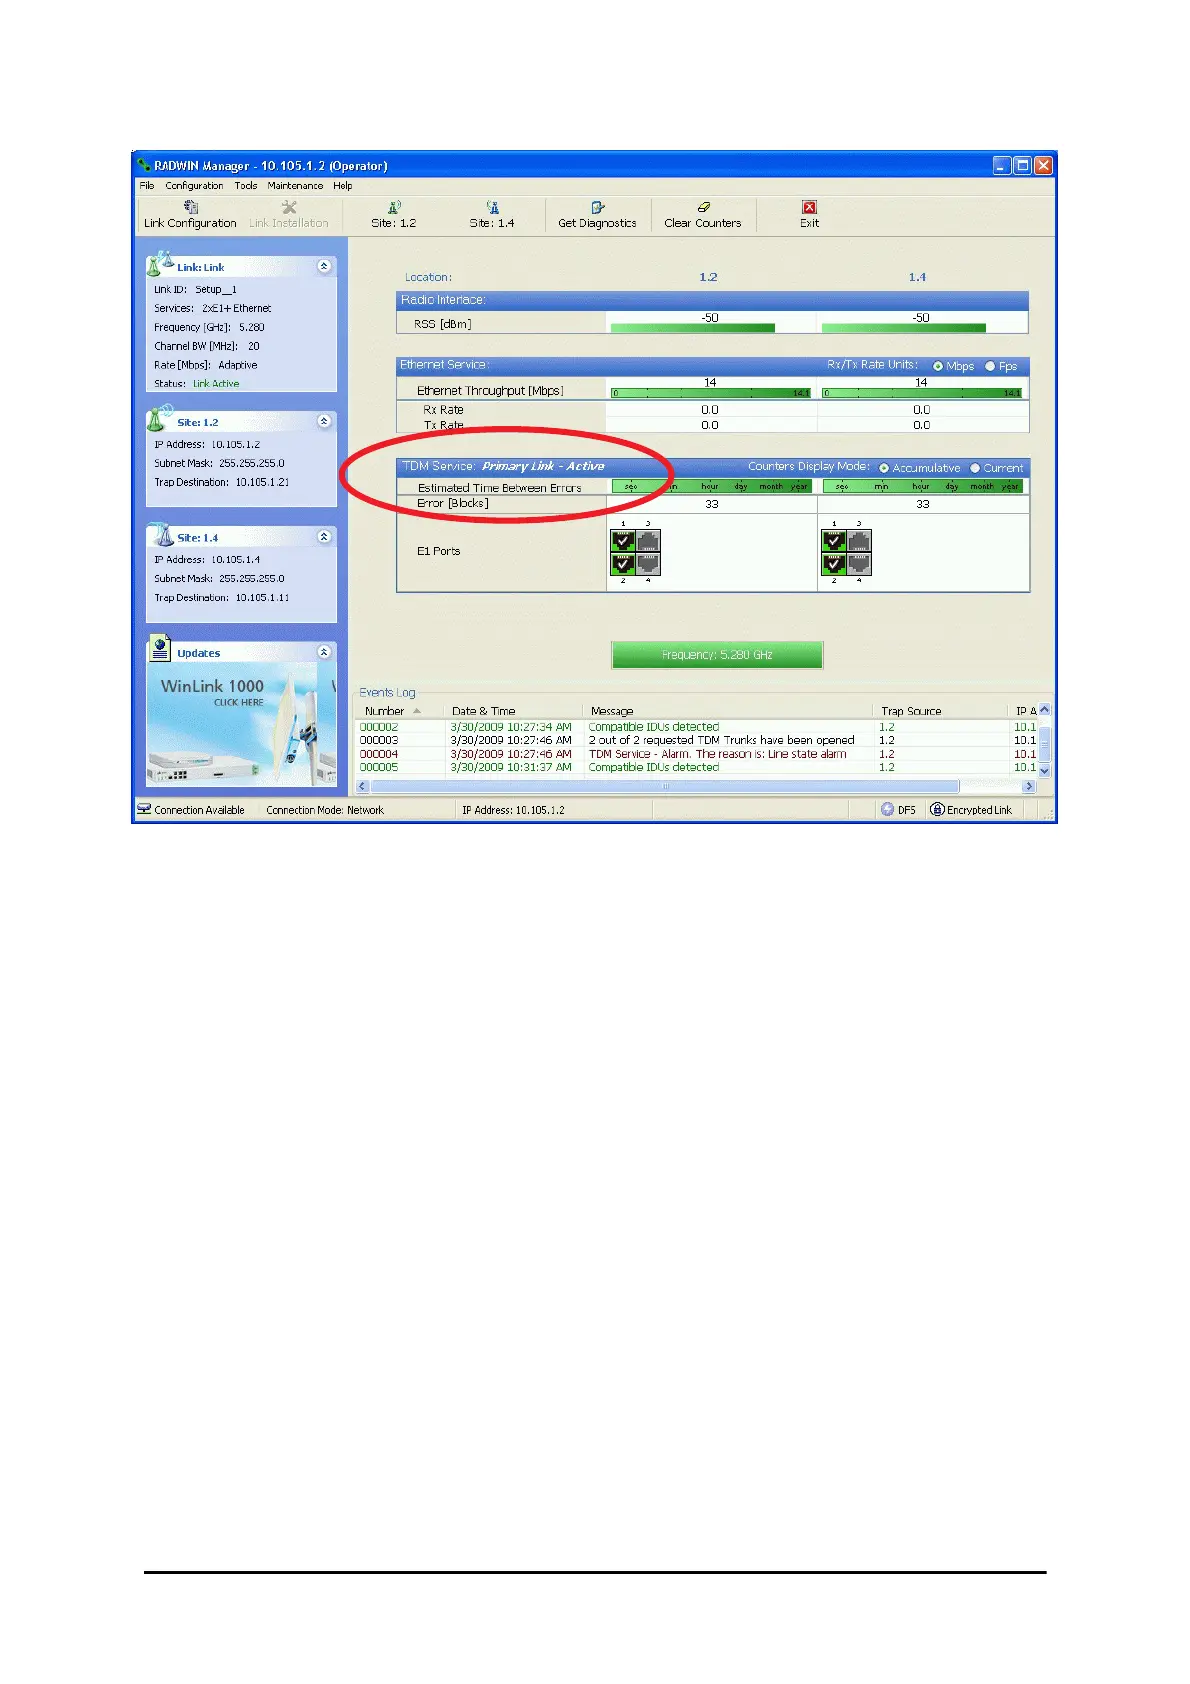Click the Encrypted Link lock icon
The image size is (1190, 1684).
point(937,810)
